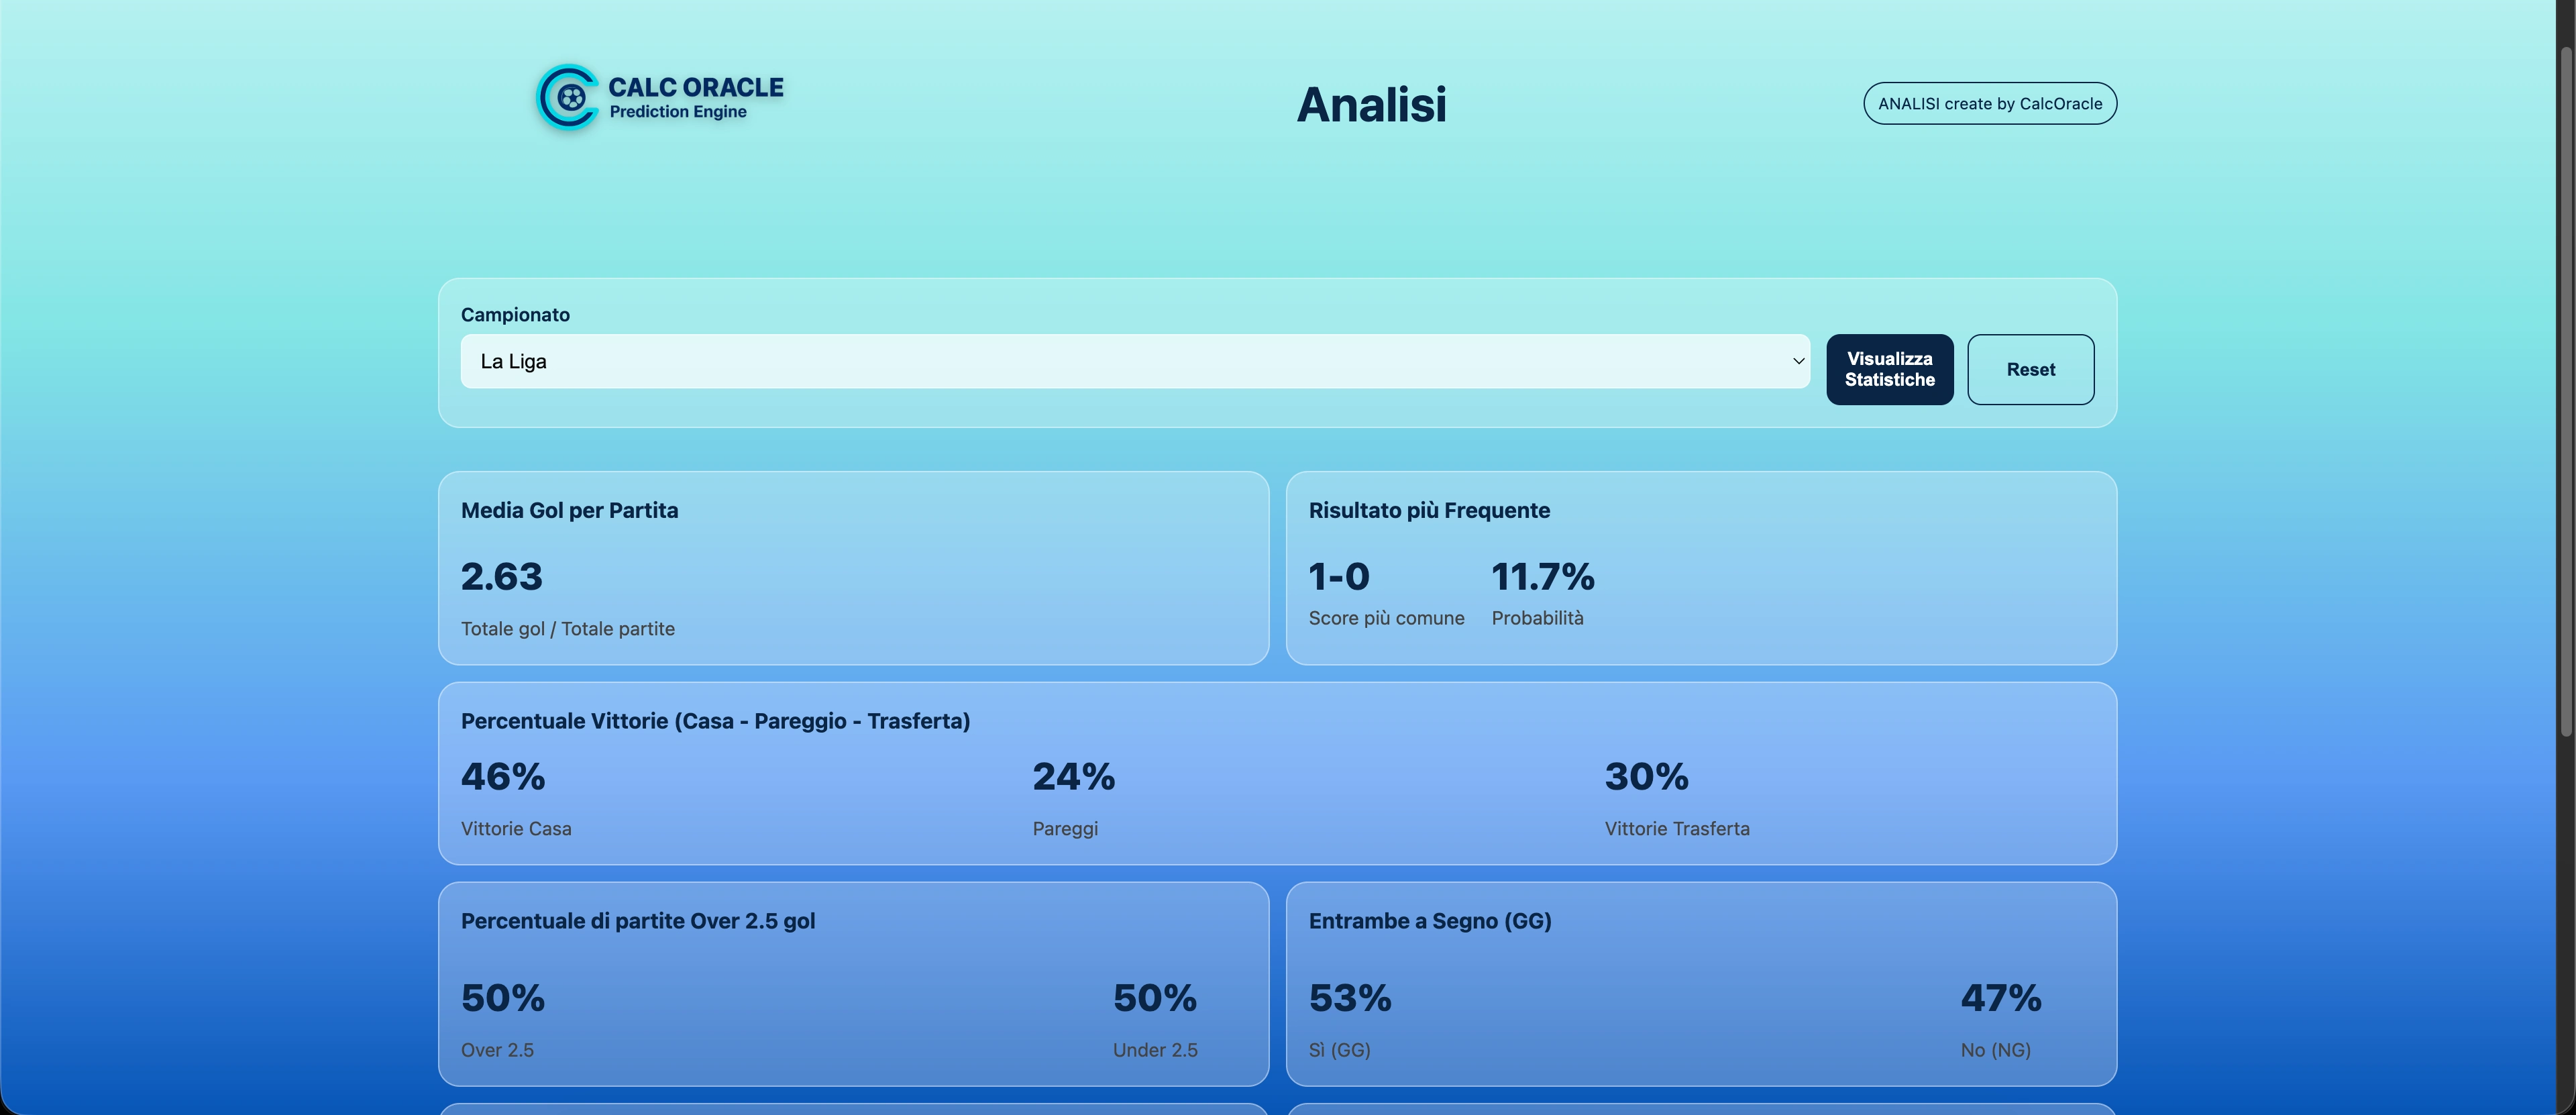
Task: Click the CALC ORACLE brand name text
Action: coord(695,87)
